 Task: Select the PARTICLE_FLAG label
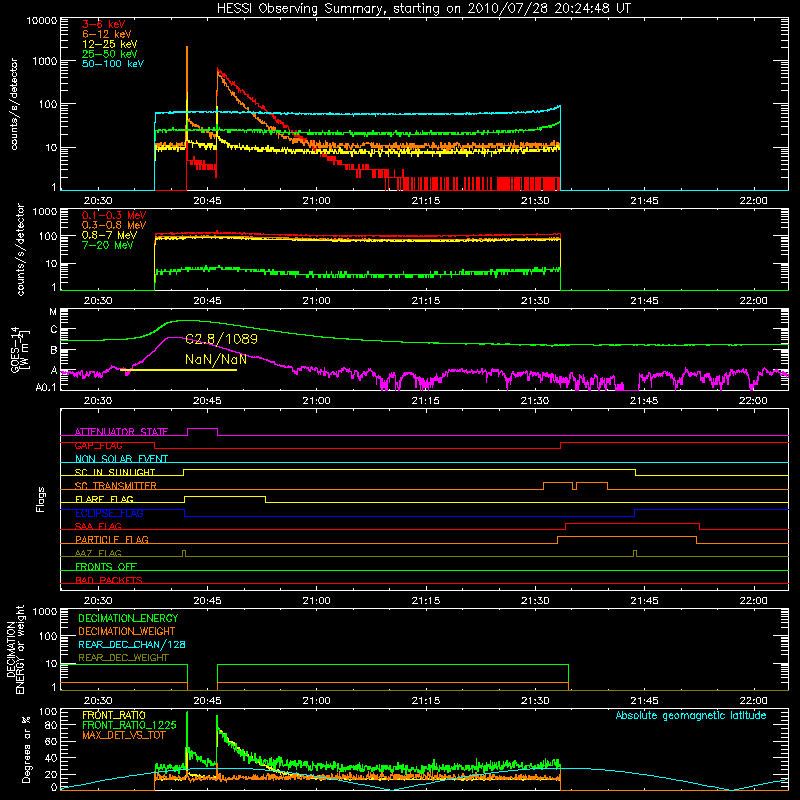(x=112, y=539)
